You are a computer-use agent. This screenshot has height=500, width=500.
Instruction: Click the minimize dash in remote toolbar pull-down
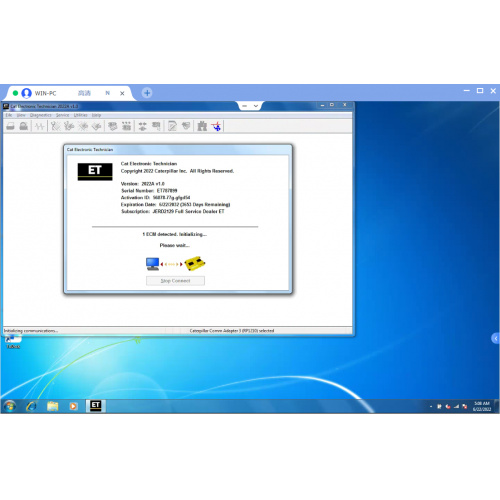(x=244, y=106)
